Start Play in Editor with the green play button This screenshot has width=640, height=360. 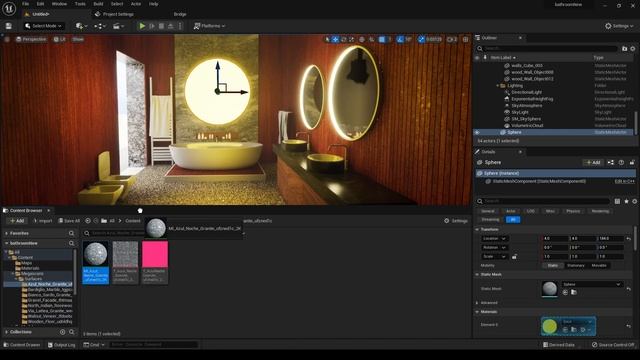tap(142, 26)
